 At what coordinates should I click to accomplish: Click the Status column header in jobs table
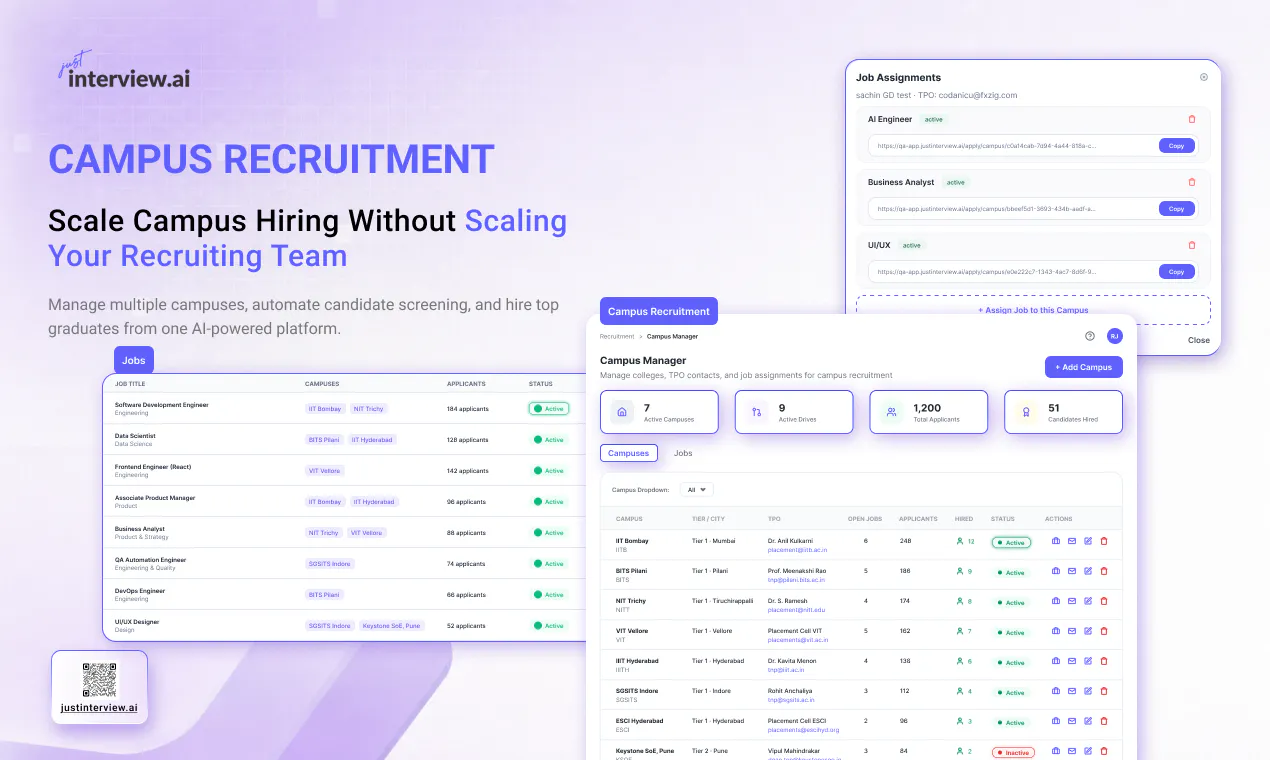pos(540,384)
